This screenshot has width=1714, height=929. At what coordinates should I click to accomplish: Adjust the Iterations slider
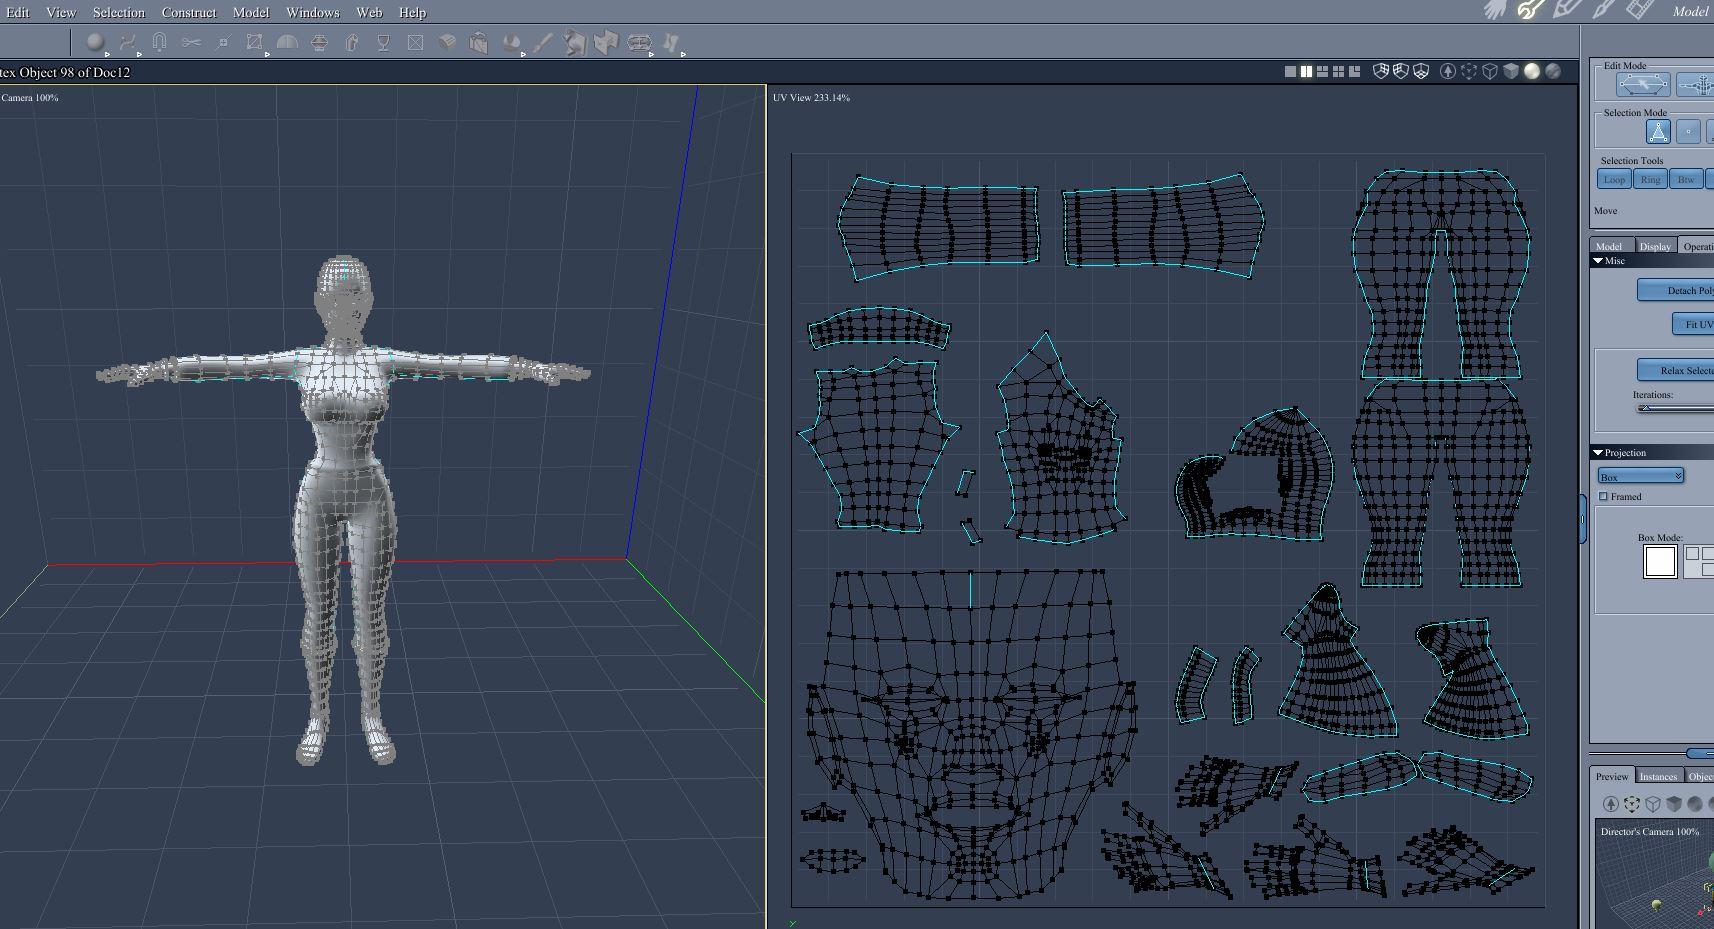(x=1674, y=408)
